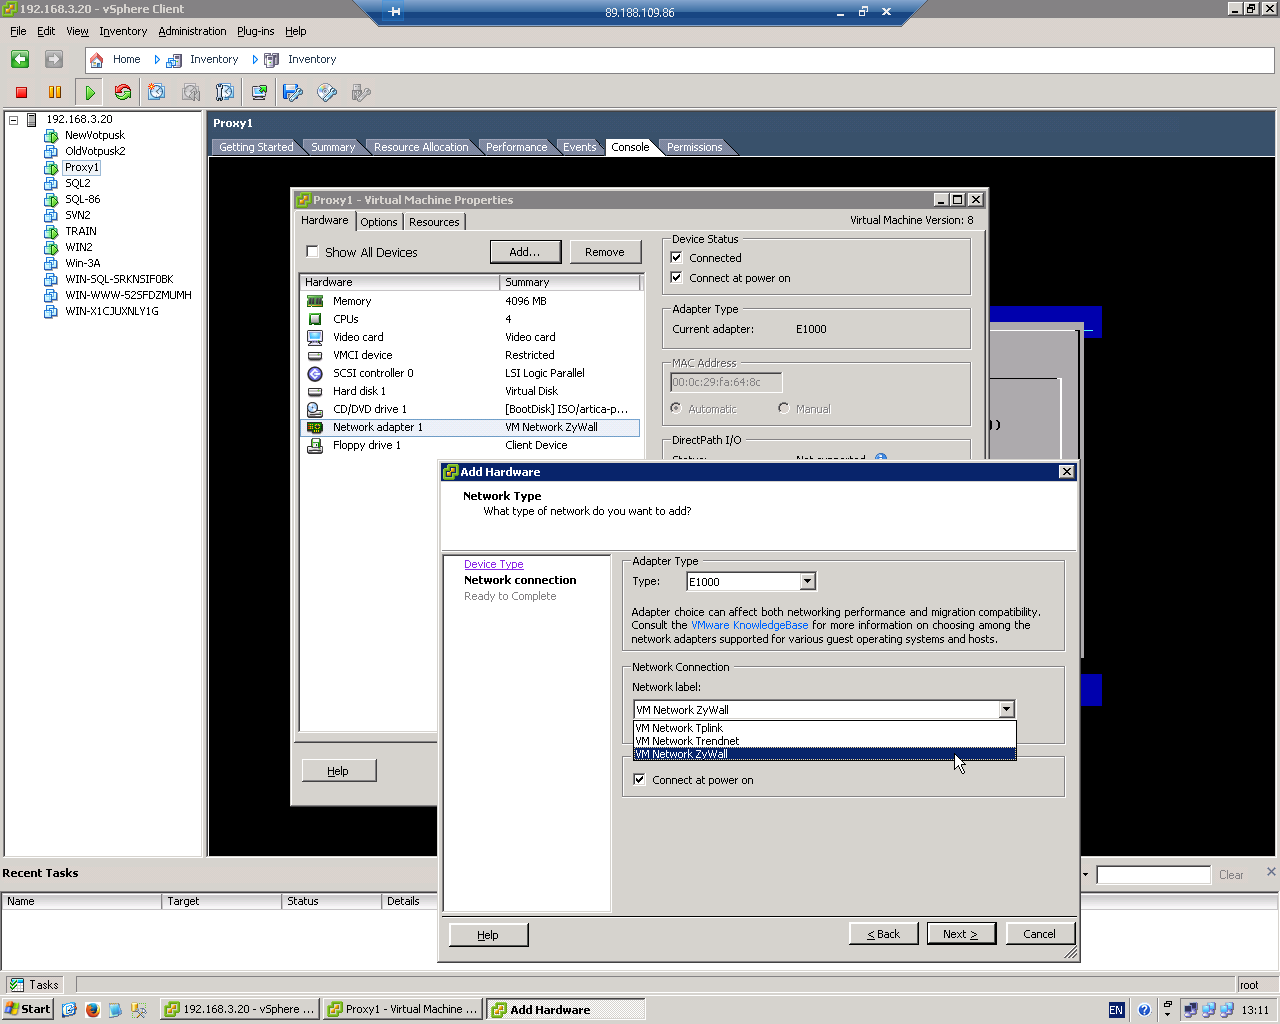Toggle Connect at power on in Add Hardware

click(x=639, y=780)
